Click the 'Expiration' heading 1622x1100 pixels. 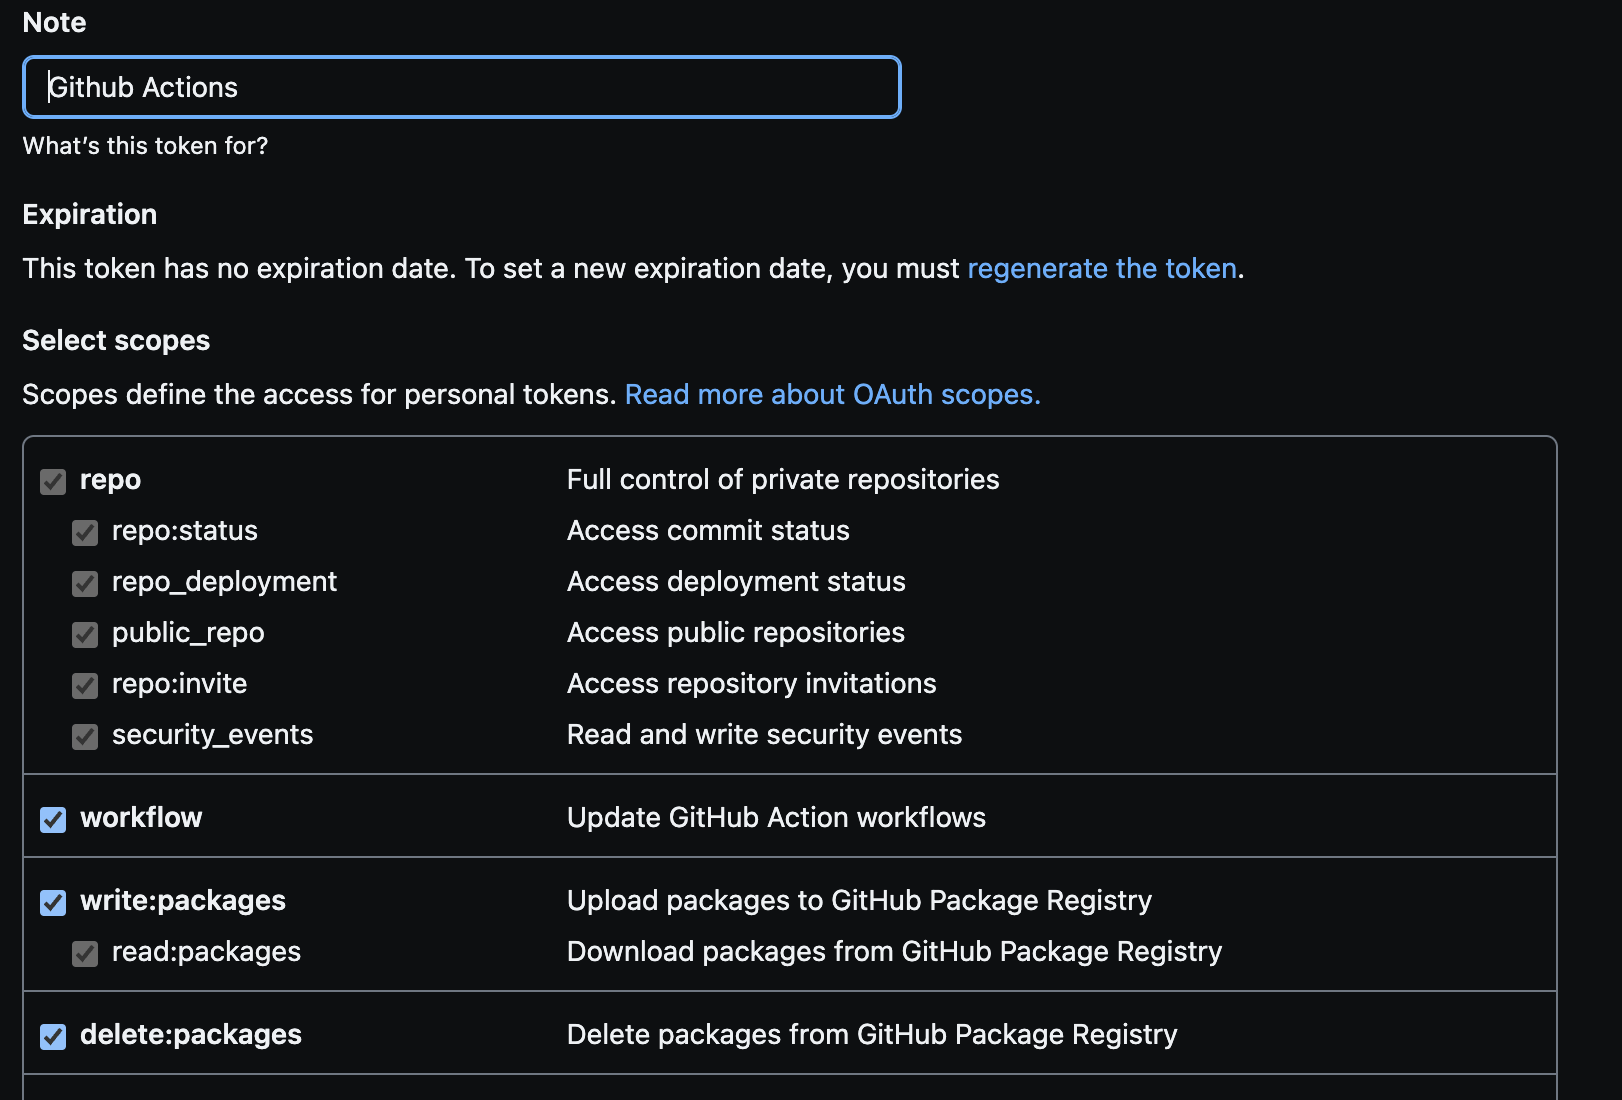pos(90,214)
